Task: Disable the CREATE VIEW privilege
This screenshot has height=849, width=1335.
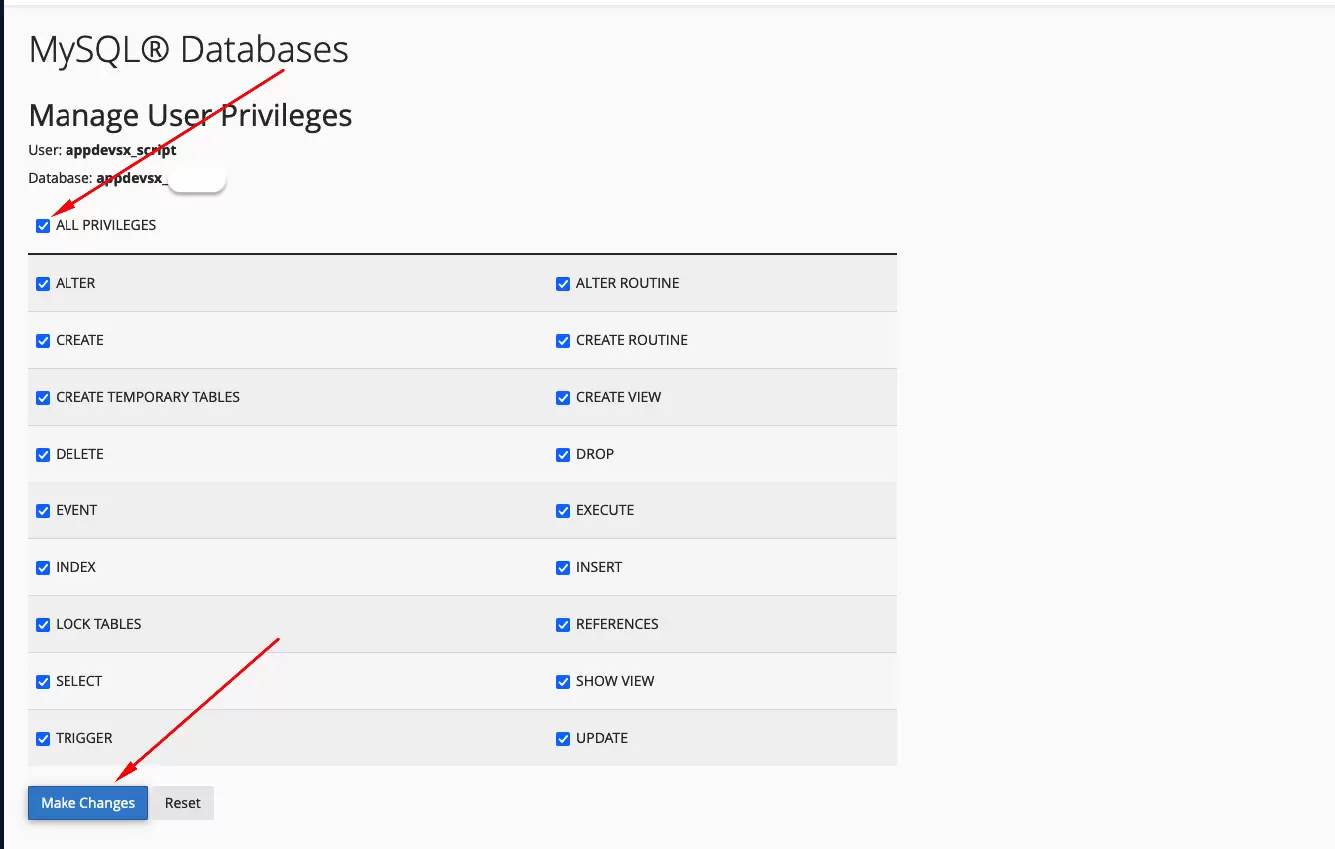Action: pos(563,397)
